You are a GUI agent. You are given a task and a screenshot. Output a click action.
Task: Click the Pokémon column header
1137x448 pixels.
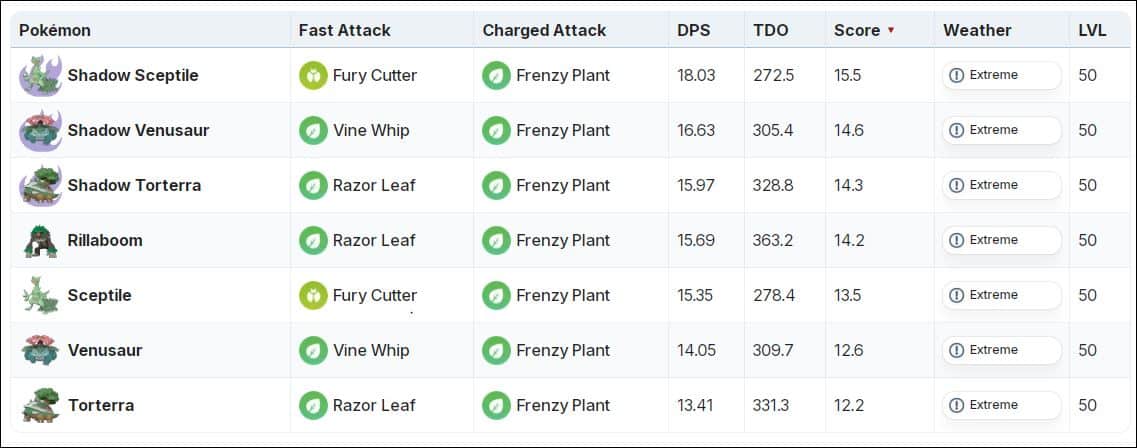point(55,31)
